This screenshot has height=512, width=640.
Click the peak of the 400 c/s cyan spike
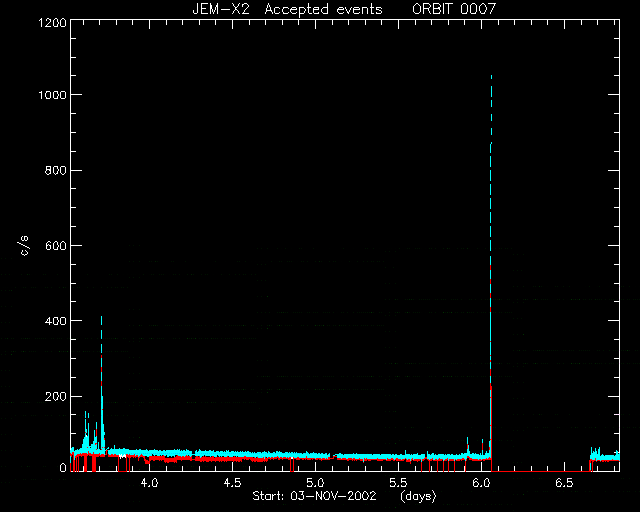[101, 317]
